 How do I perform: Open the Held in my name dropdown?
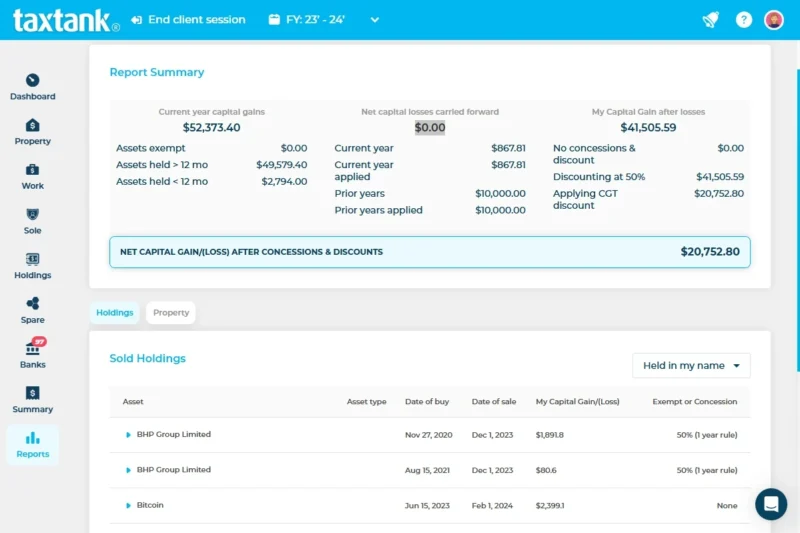pyautogui.click(x=691, y=366)
